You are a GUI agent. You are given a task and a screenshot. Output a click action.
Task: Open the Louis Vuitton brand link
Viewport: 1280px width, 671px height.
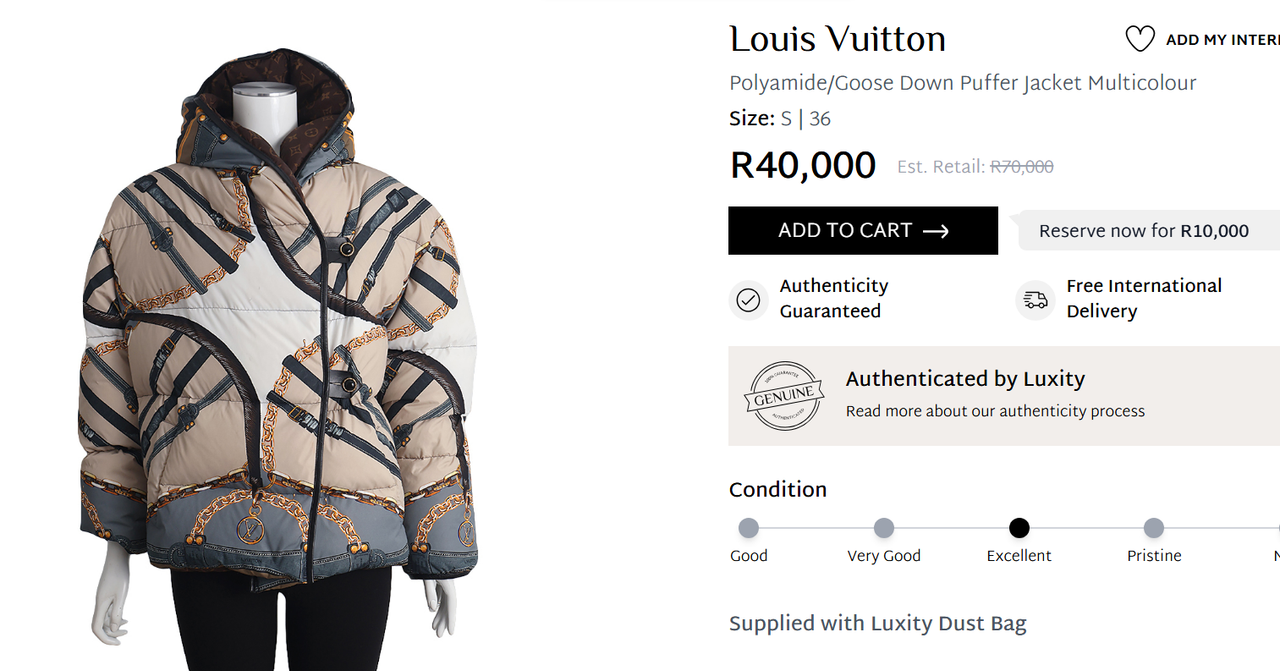tap(837, 40)
